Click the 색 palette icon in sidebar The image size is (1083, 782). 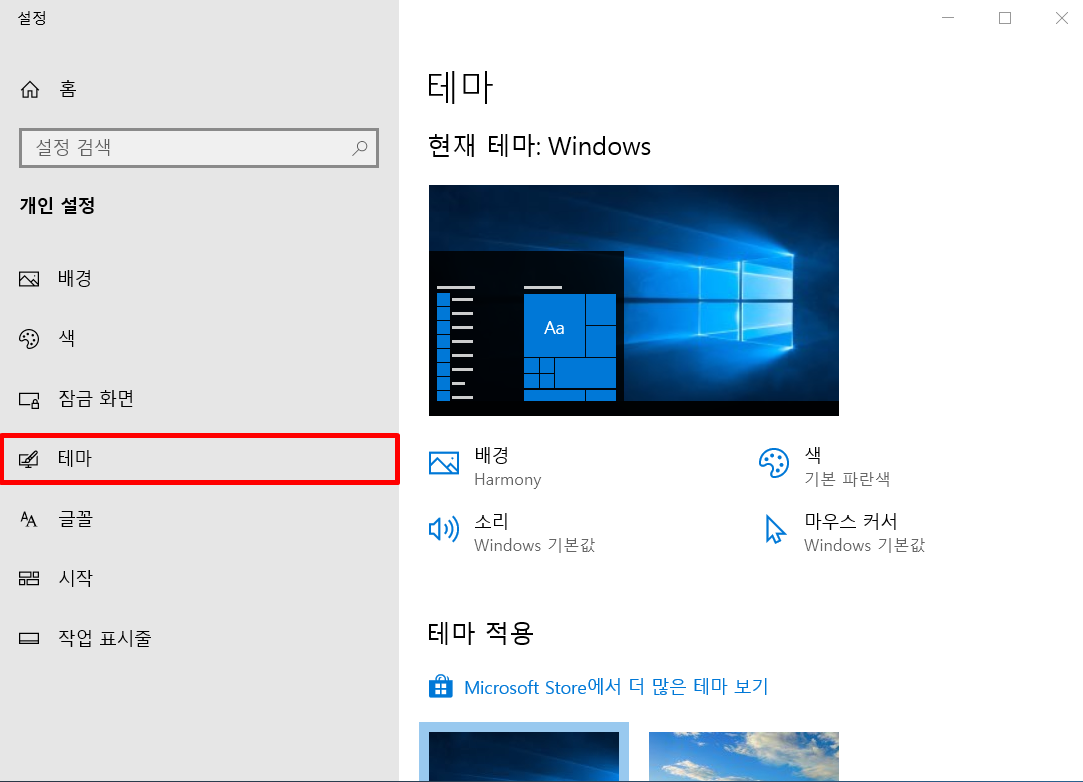point(29,338)
